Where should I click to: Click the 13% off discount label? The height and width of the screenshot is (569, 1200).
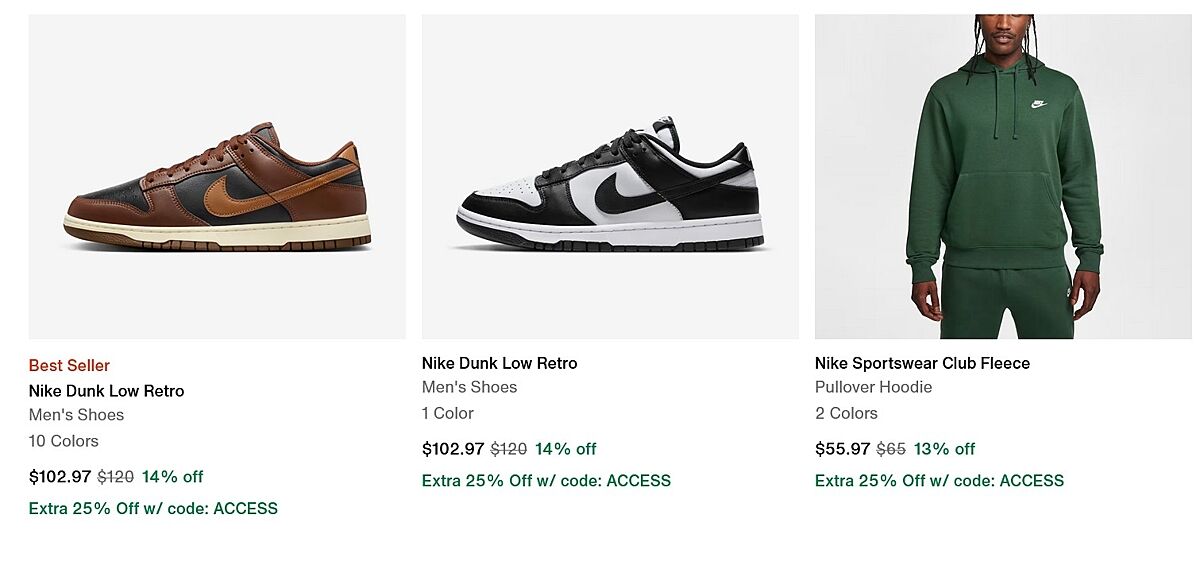(x=944, y=449)
